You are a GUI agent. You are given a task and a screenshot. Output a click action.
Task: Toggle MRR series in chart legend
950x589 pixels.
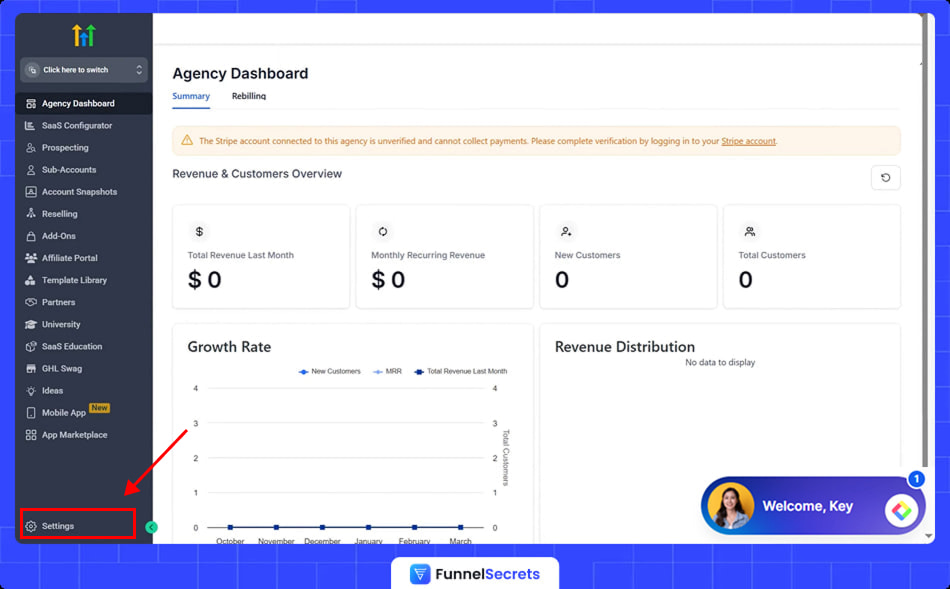(x=387, y=371)
